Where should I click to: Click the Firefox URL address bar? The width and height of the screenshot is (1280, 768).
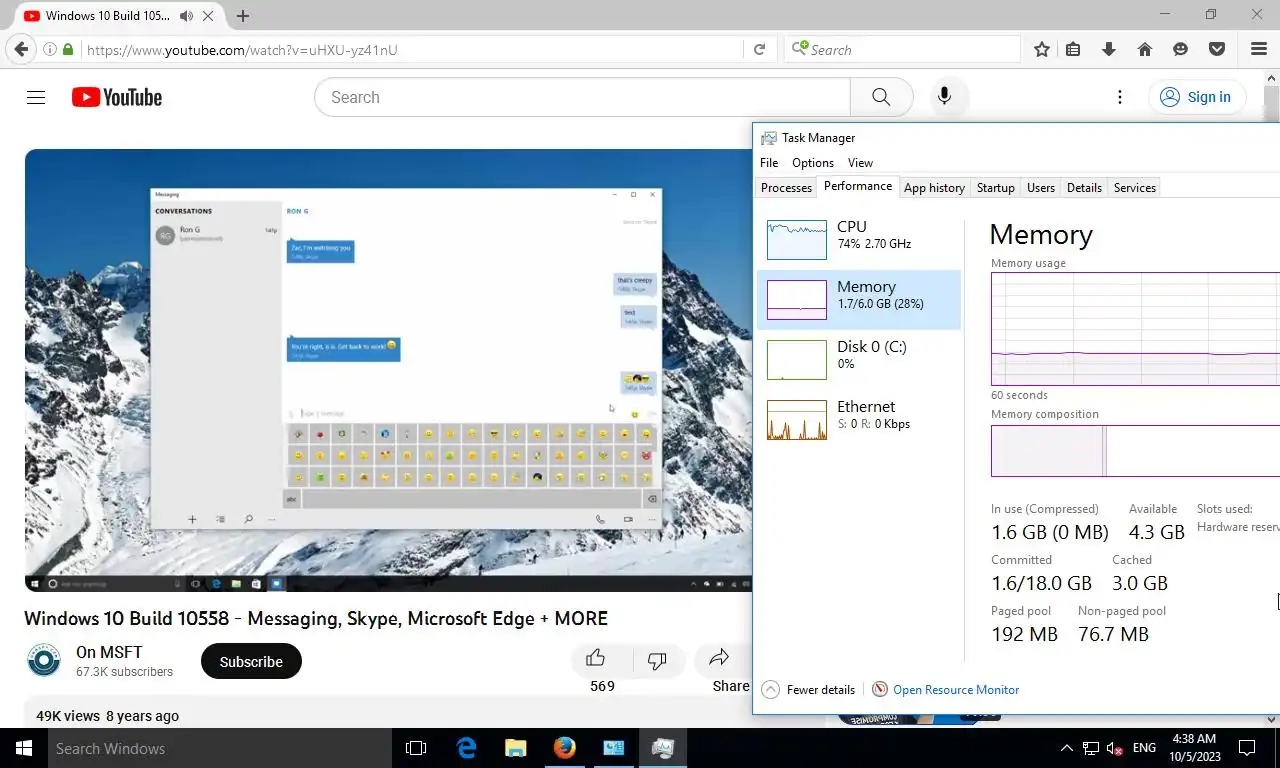click(410, 49)
